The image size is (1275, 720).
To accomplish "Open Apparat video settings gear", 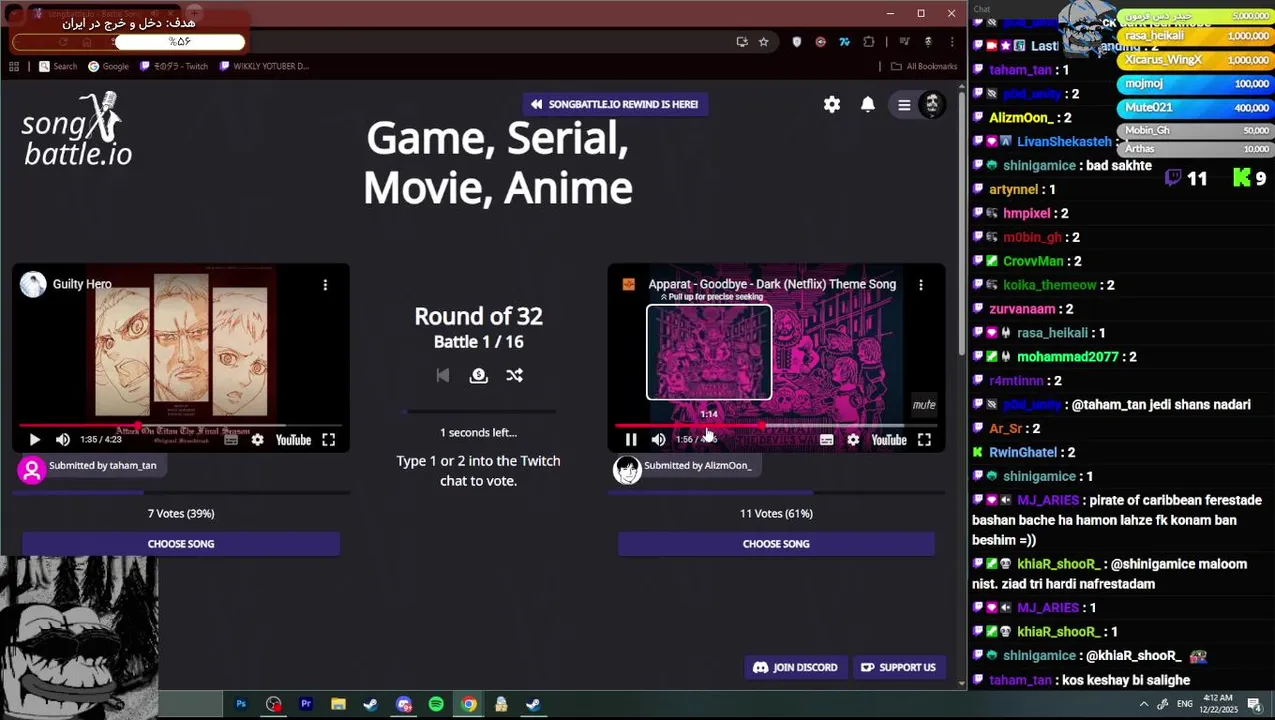I will [x=853, y=440].
